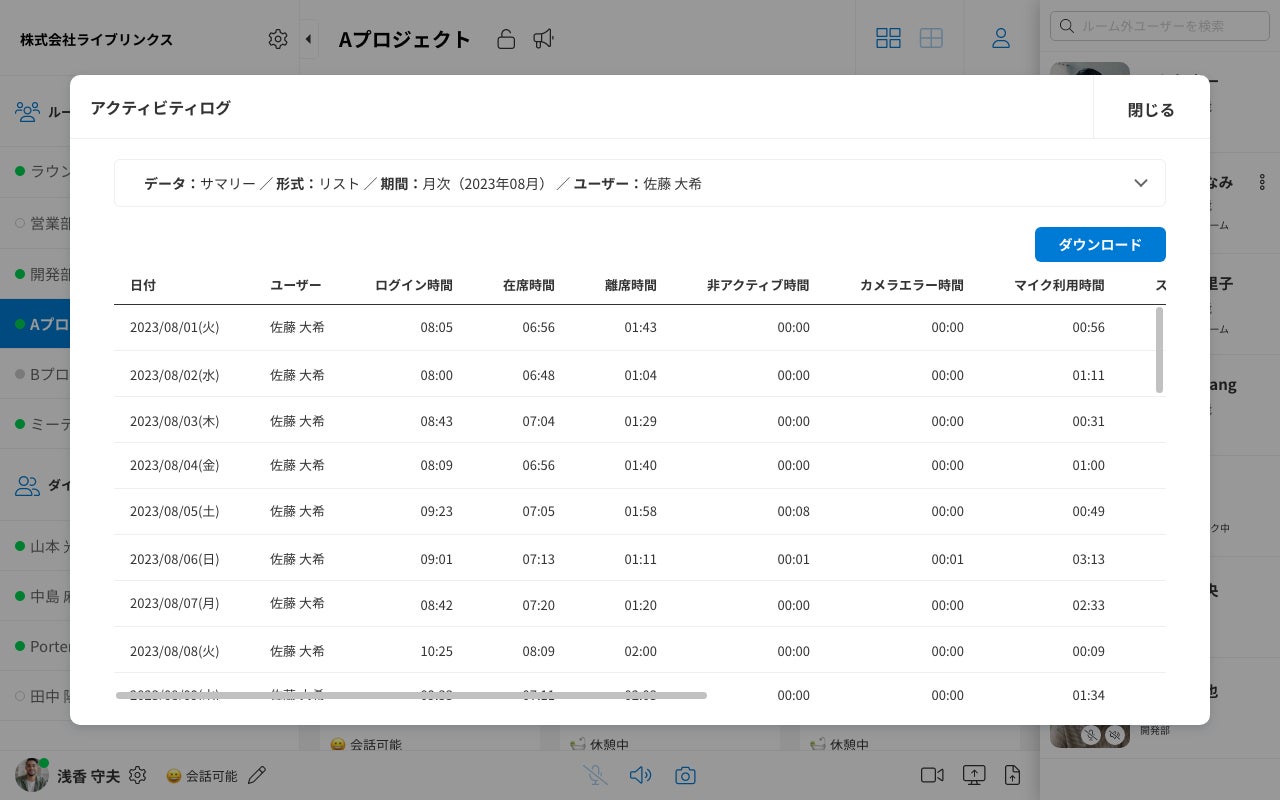1280x800 pixels.
Task: Click the screen share icon
Action: click(974, 775)
